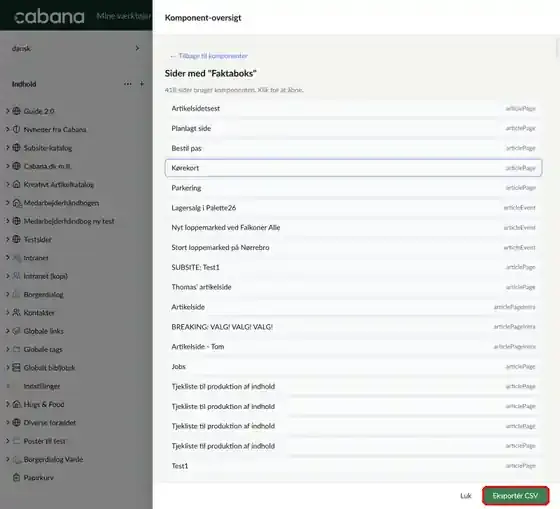Open Stort loppemarked på Nørrebro row

354,247
